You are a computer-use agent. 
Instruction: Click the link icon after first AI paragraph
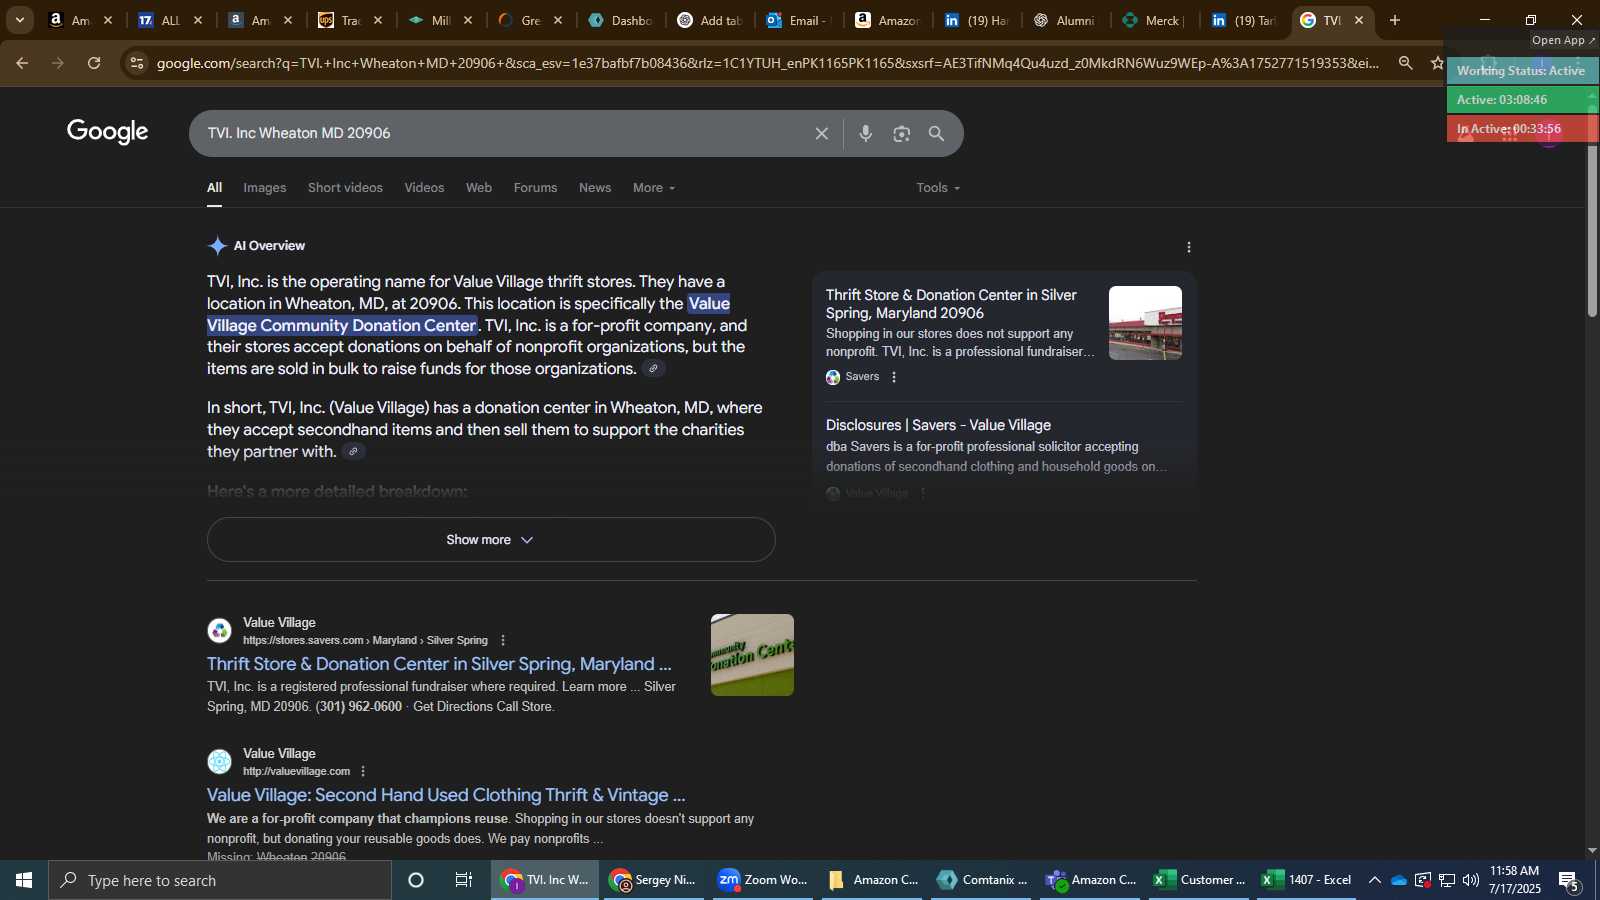point(653,369)
